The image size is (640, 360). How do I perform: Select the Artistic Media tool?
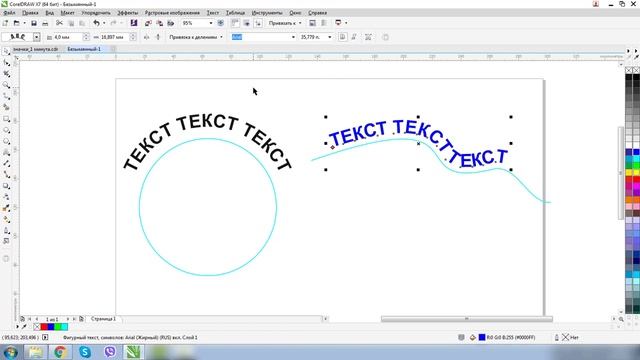coord(6,107)
